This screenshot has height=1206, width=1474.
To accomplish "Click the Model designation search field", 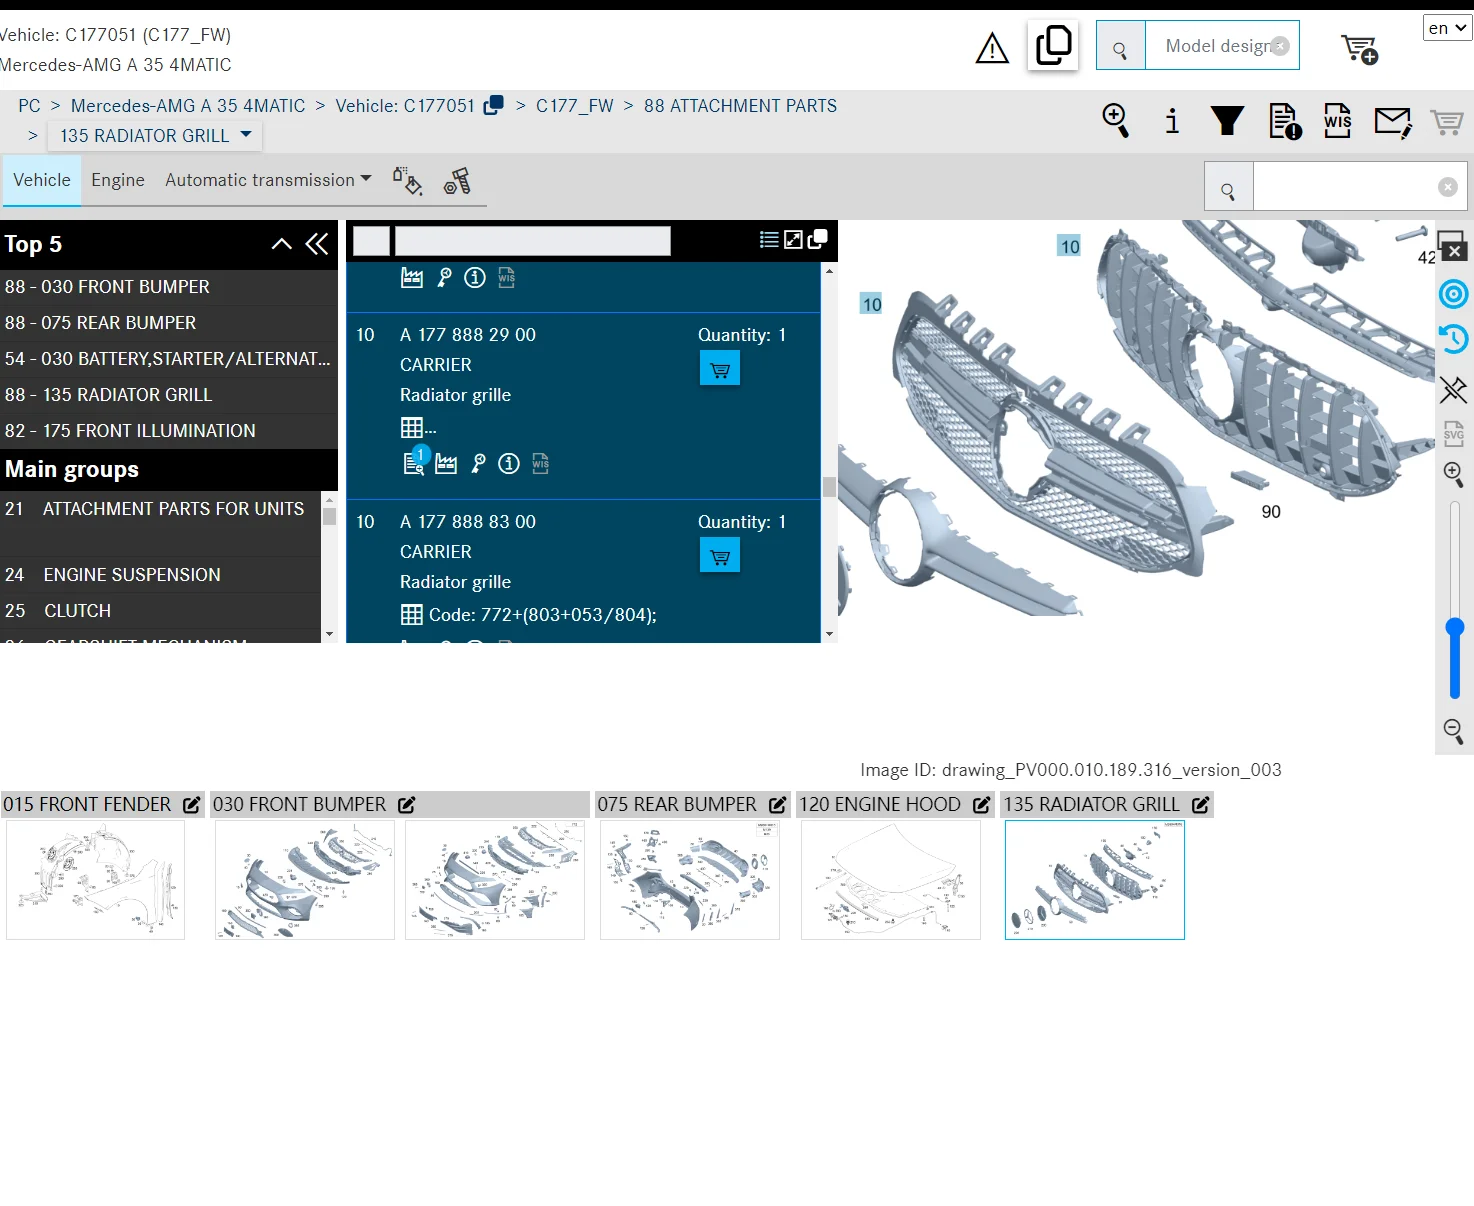I will tap(1221, 46).
